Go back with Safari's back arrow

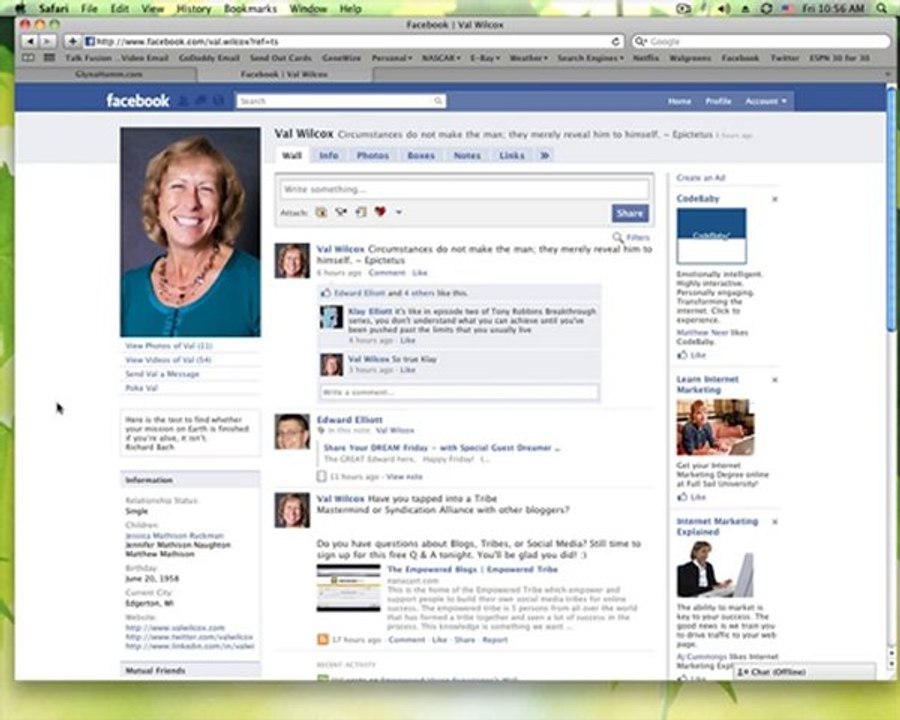tap(29, 41)
